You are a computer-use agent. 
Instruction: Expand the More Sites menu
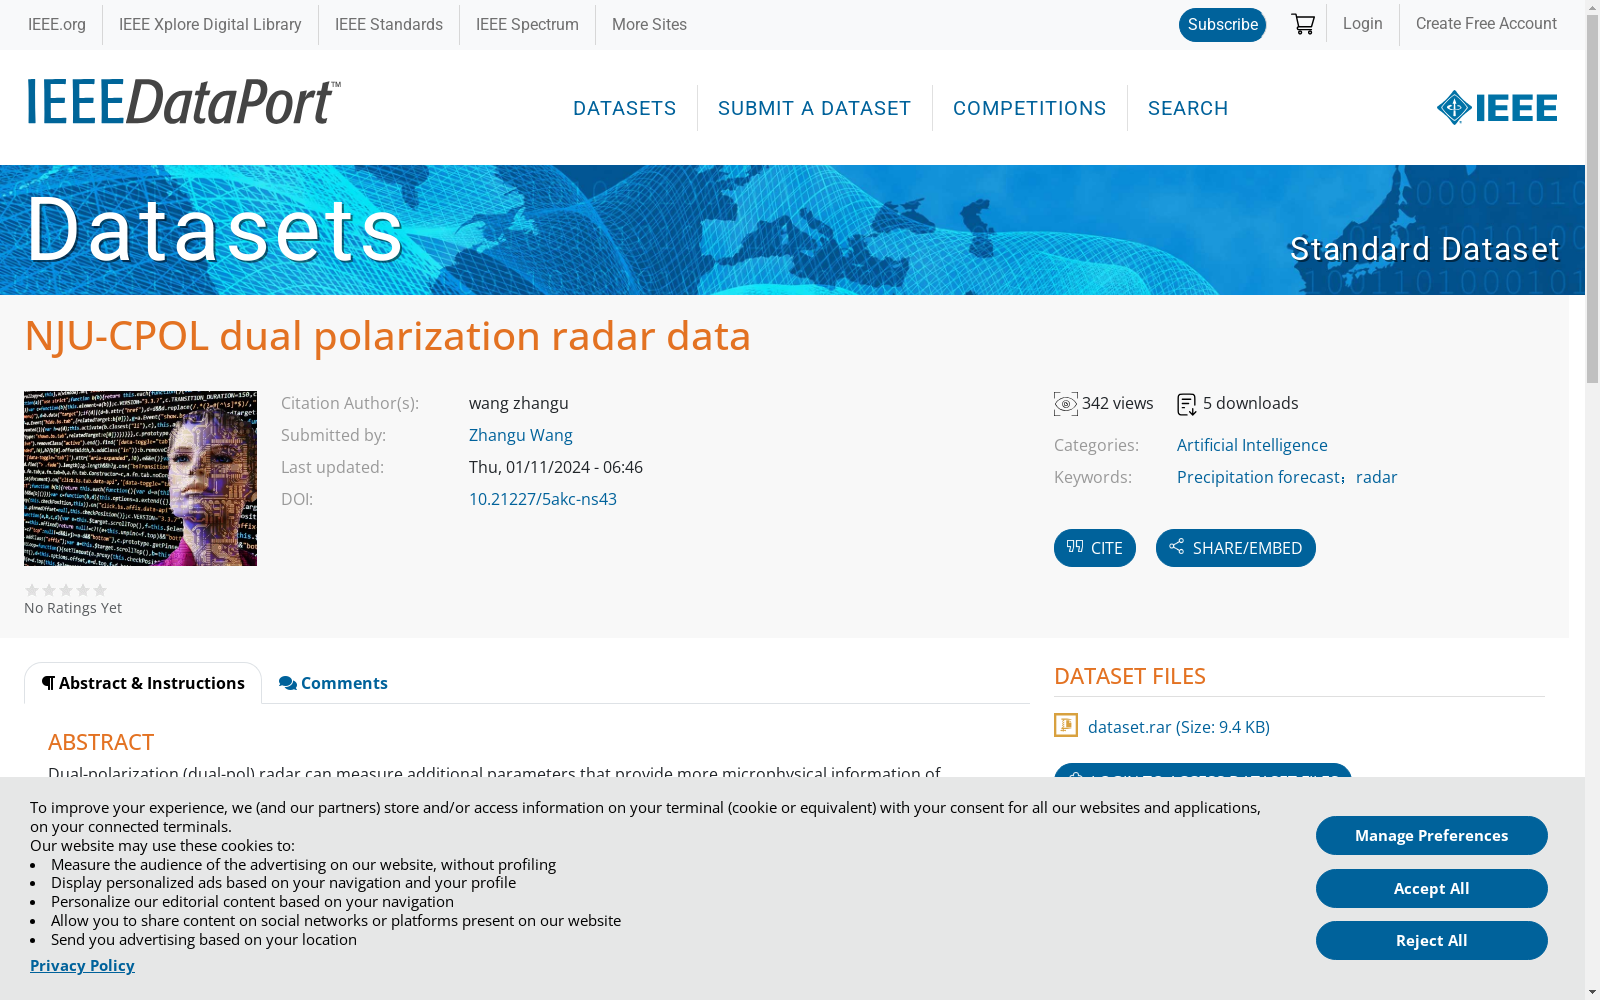(x=649, y=24)
